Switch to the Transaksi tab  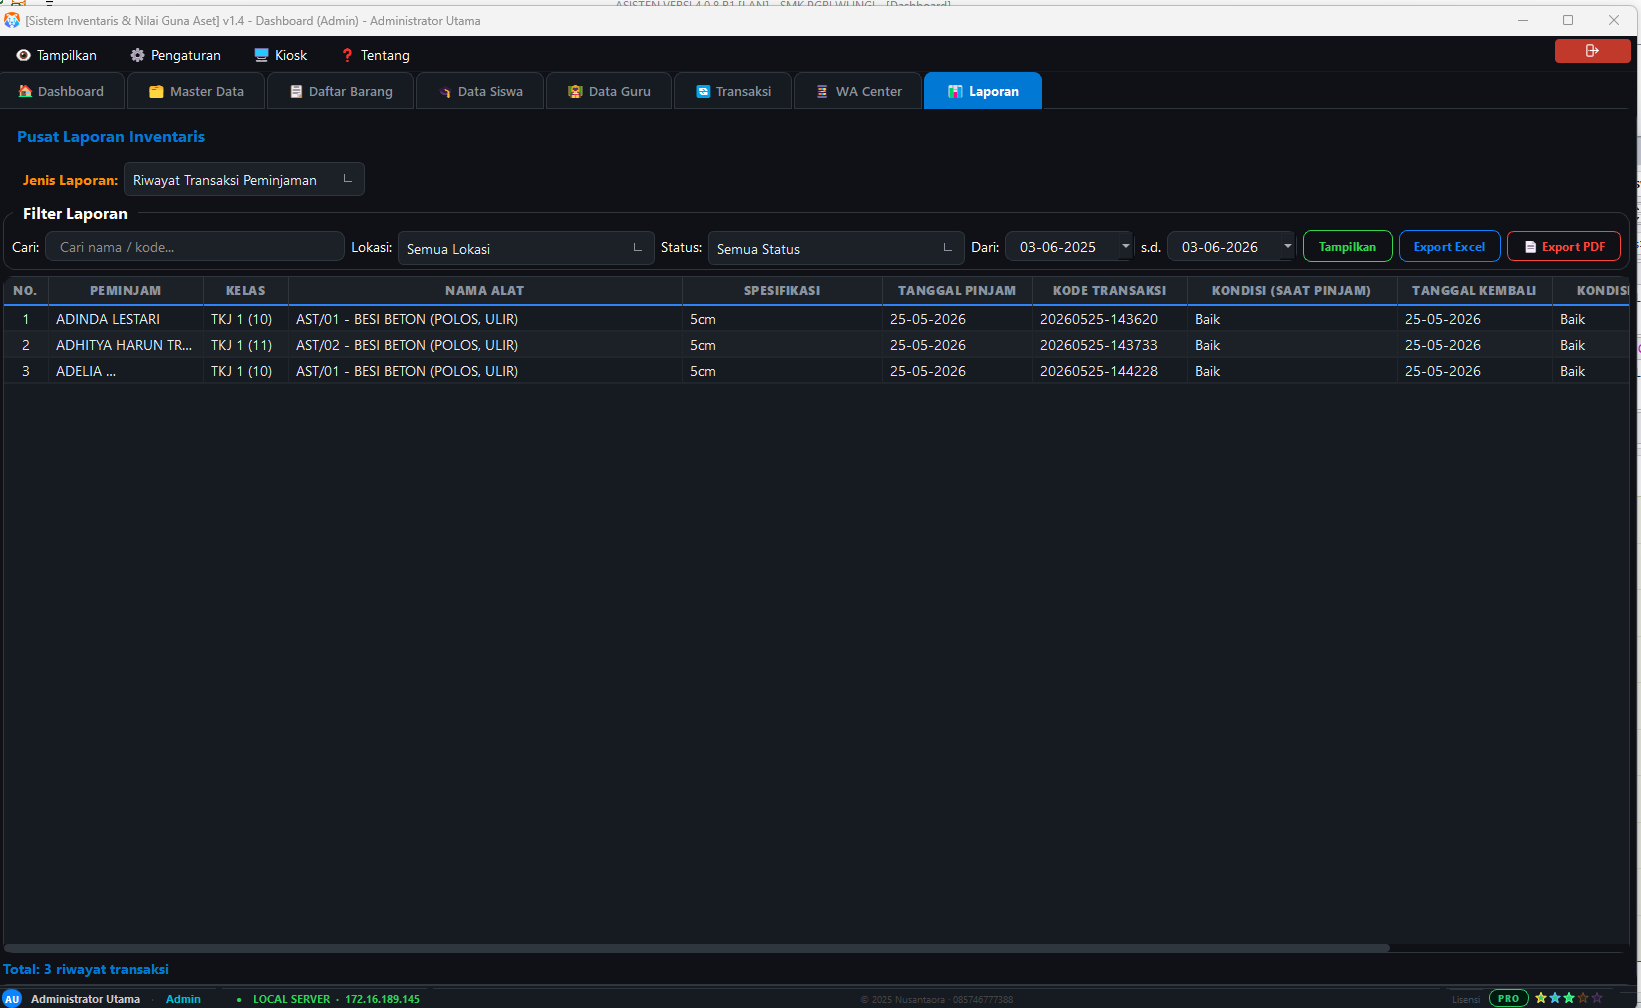(x=734, y=91)
